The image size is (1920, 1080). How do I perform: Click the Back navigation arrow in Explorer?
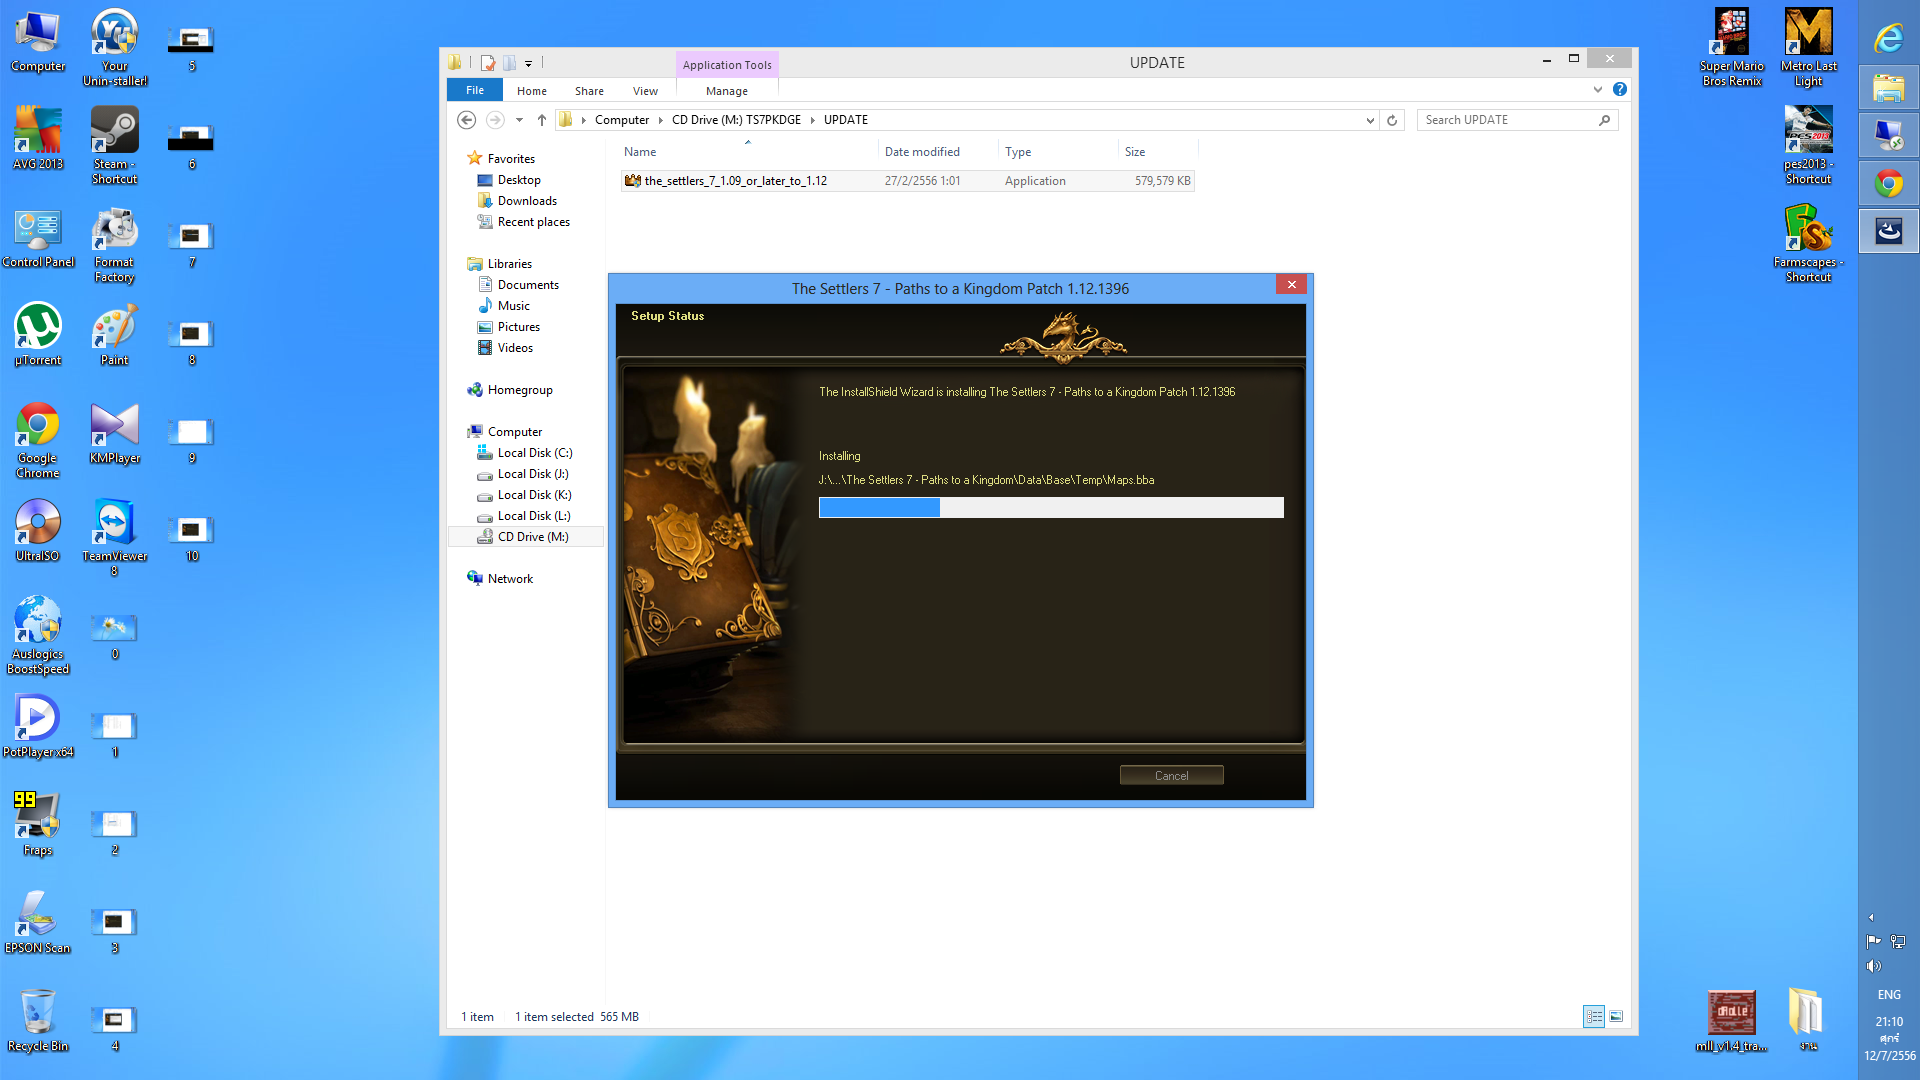coord(466,120)
